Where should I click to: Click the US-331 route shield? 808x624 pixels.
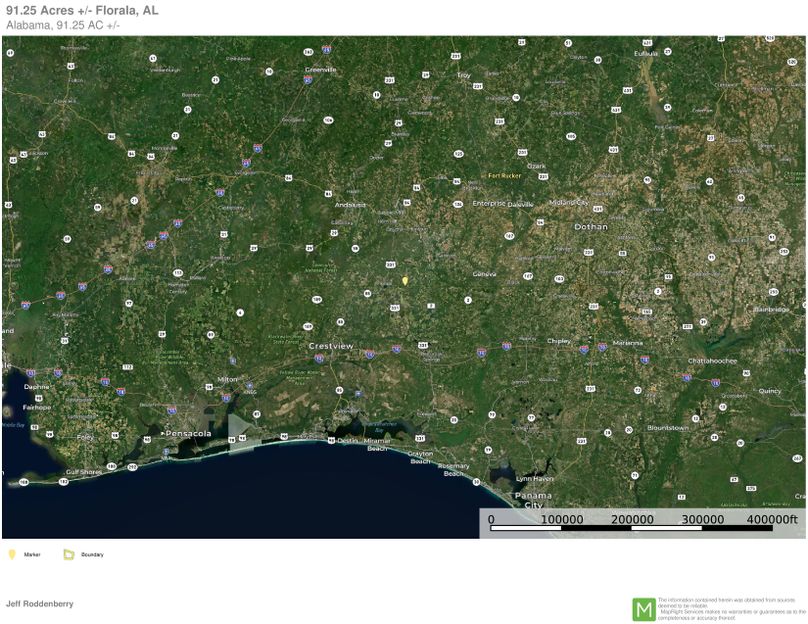click(390, 264)
